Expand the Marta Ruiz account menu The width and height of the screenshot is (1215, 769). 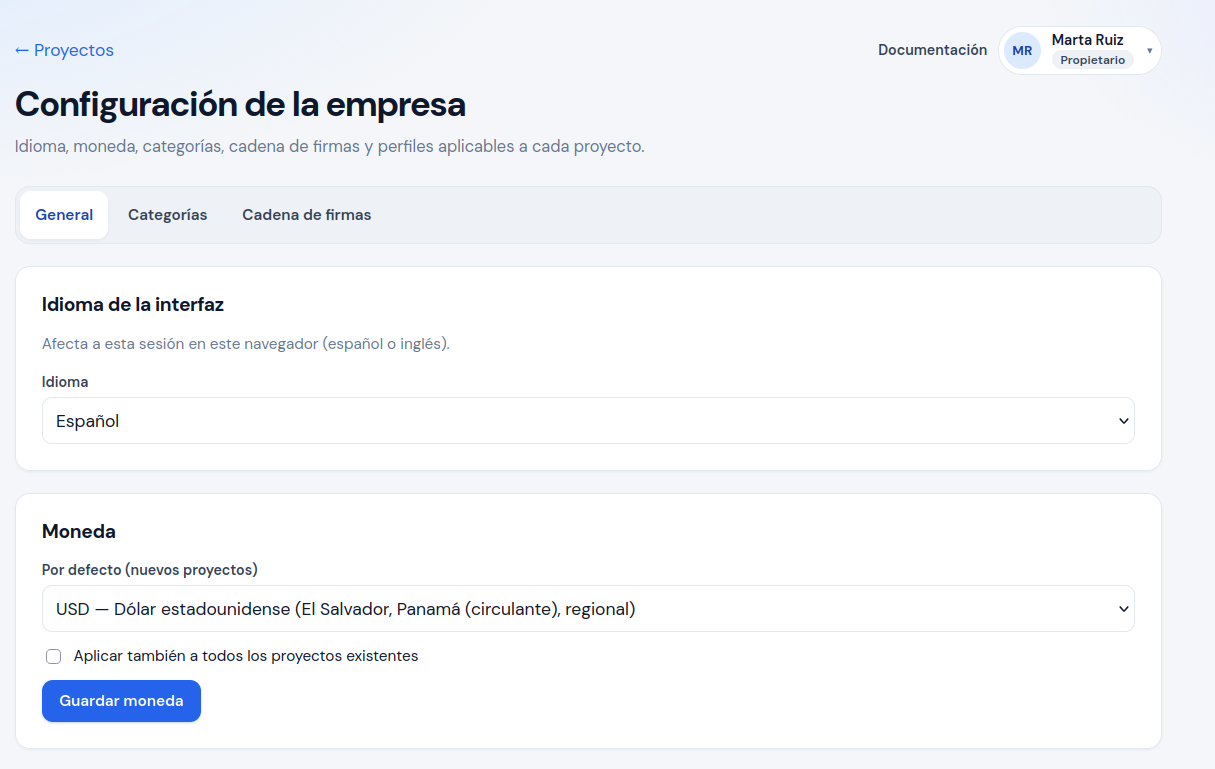point(1080,50)
